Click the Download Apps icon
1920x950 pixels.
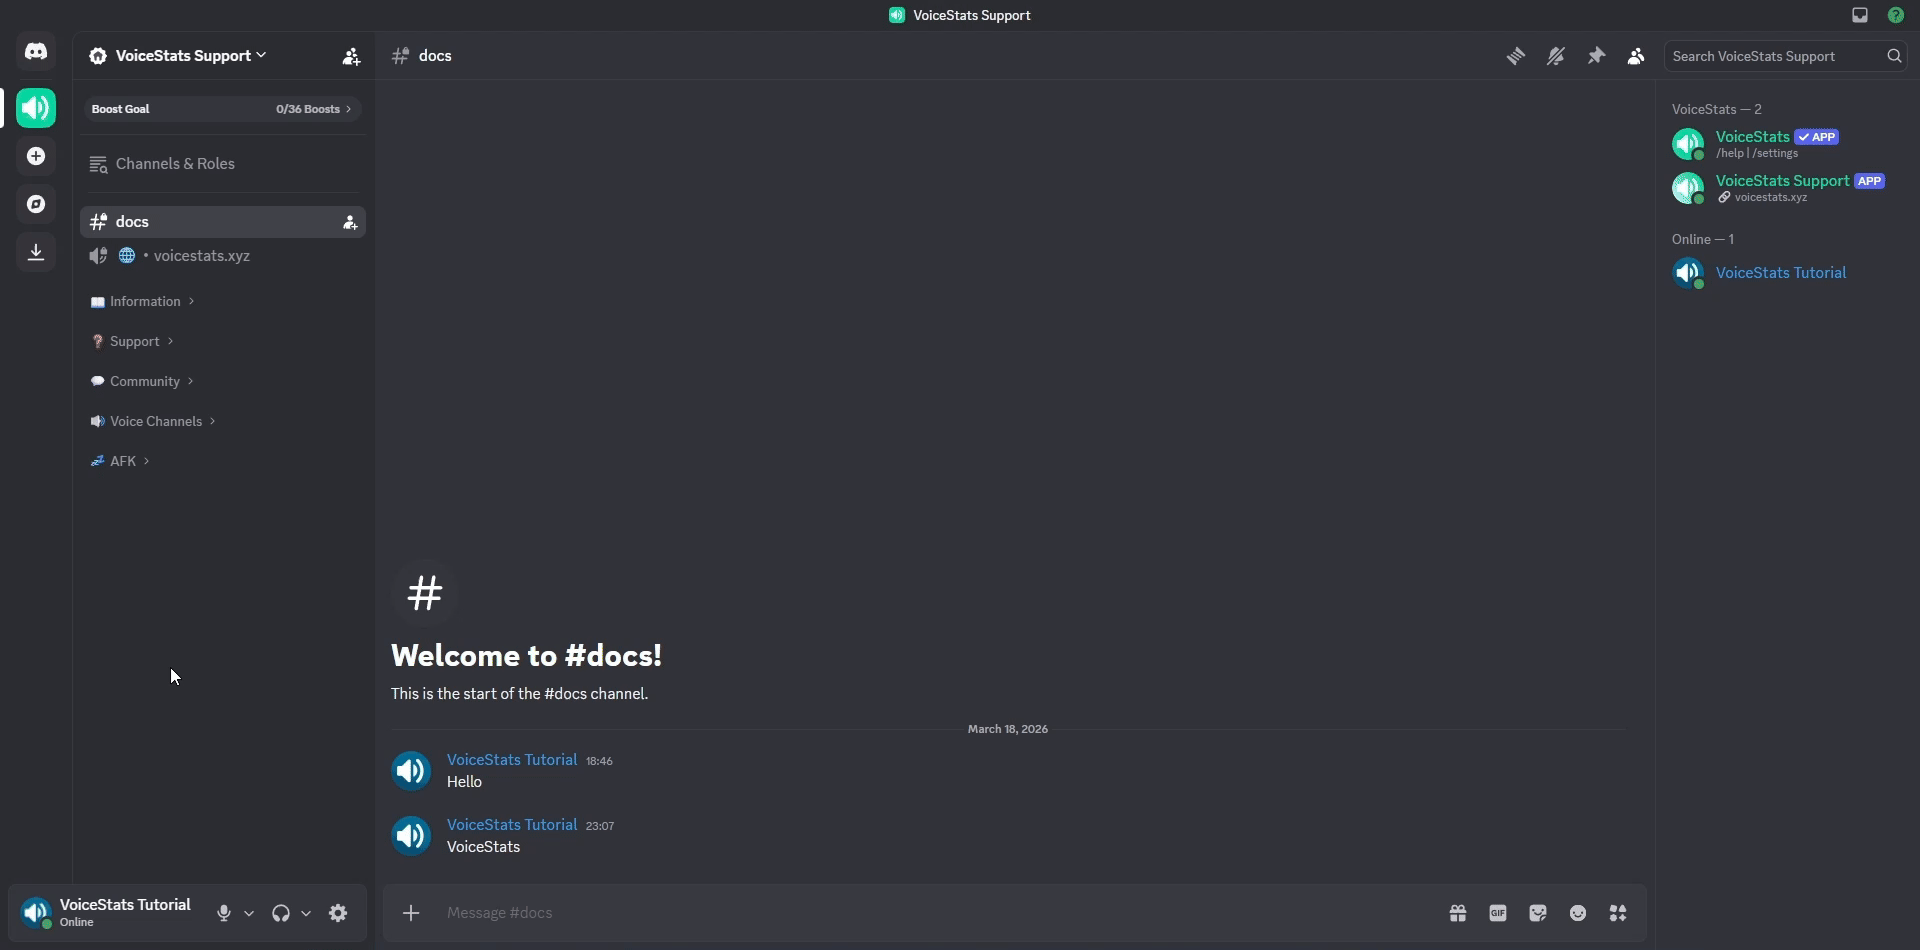coord(36,252)
